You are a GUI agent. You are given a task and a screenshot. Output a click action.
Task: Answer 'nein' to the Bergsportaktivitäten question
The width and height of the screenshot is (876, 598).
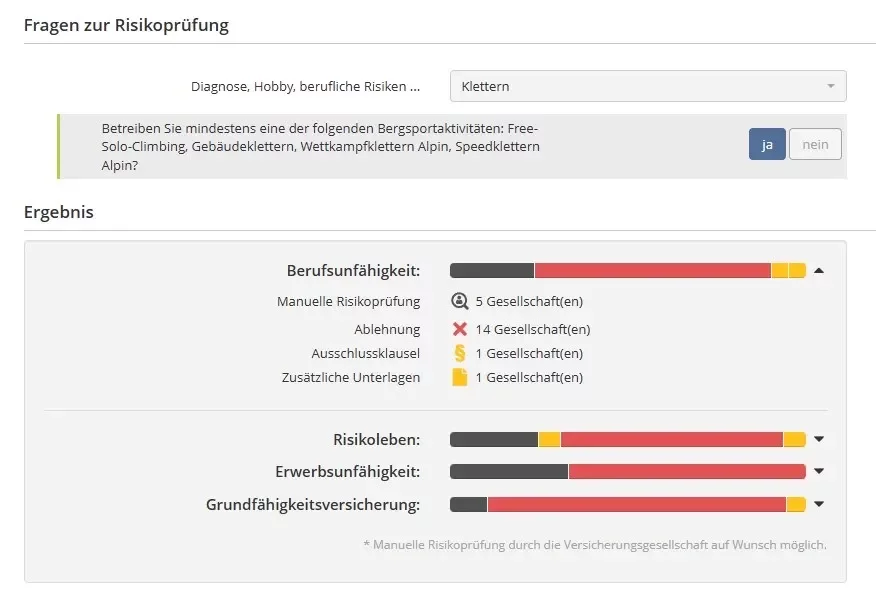click(814, 144)
